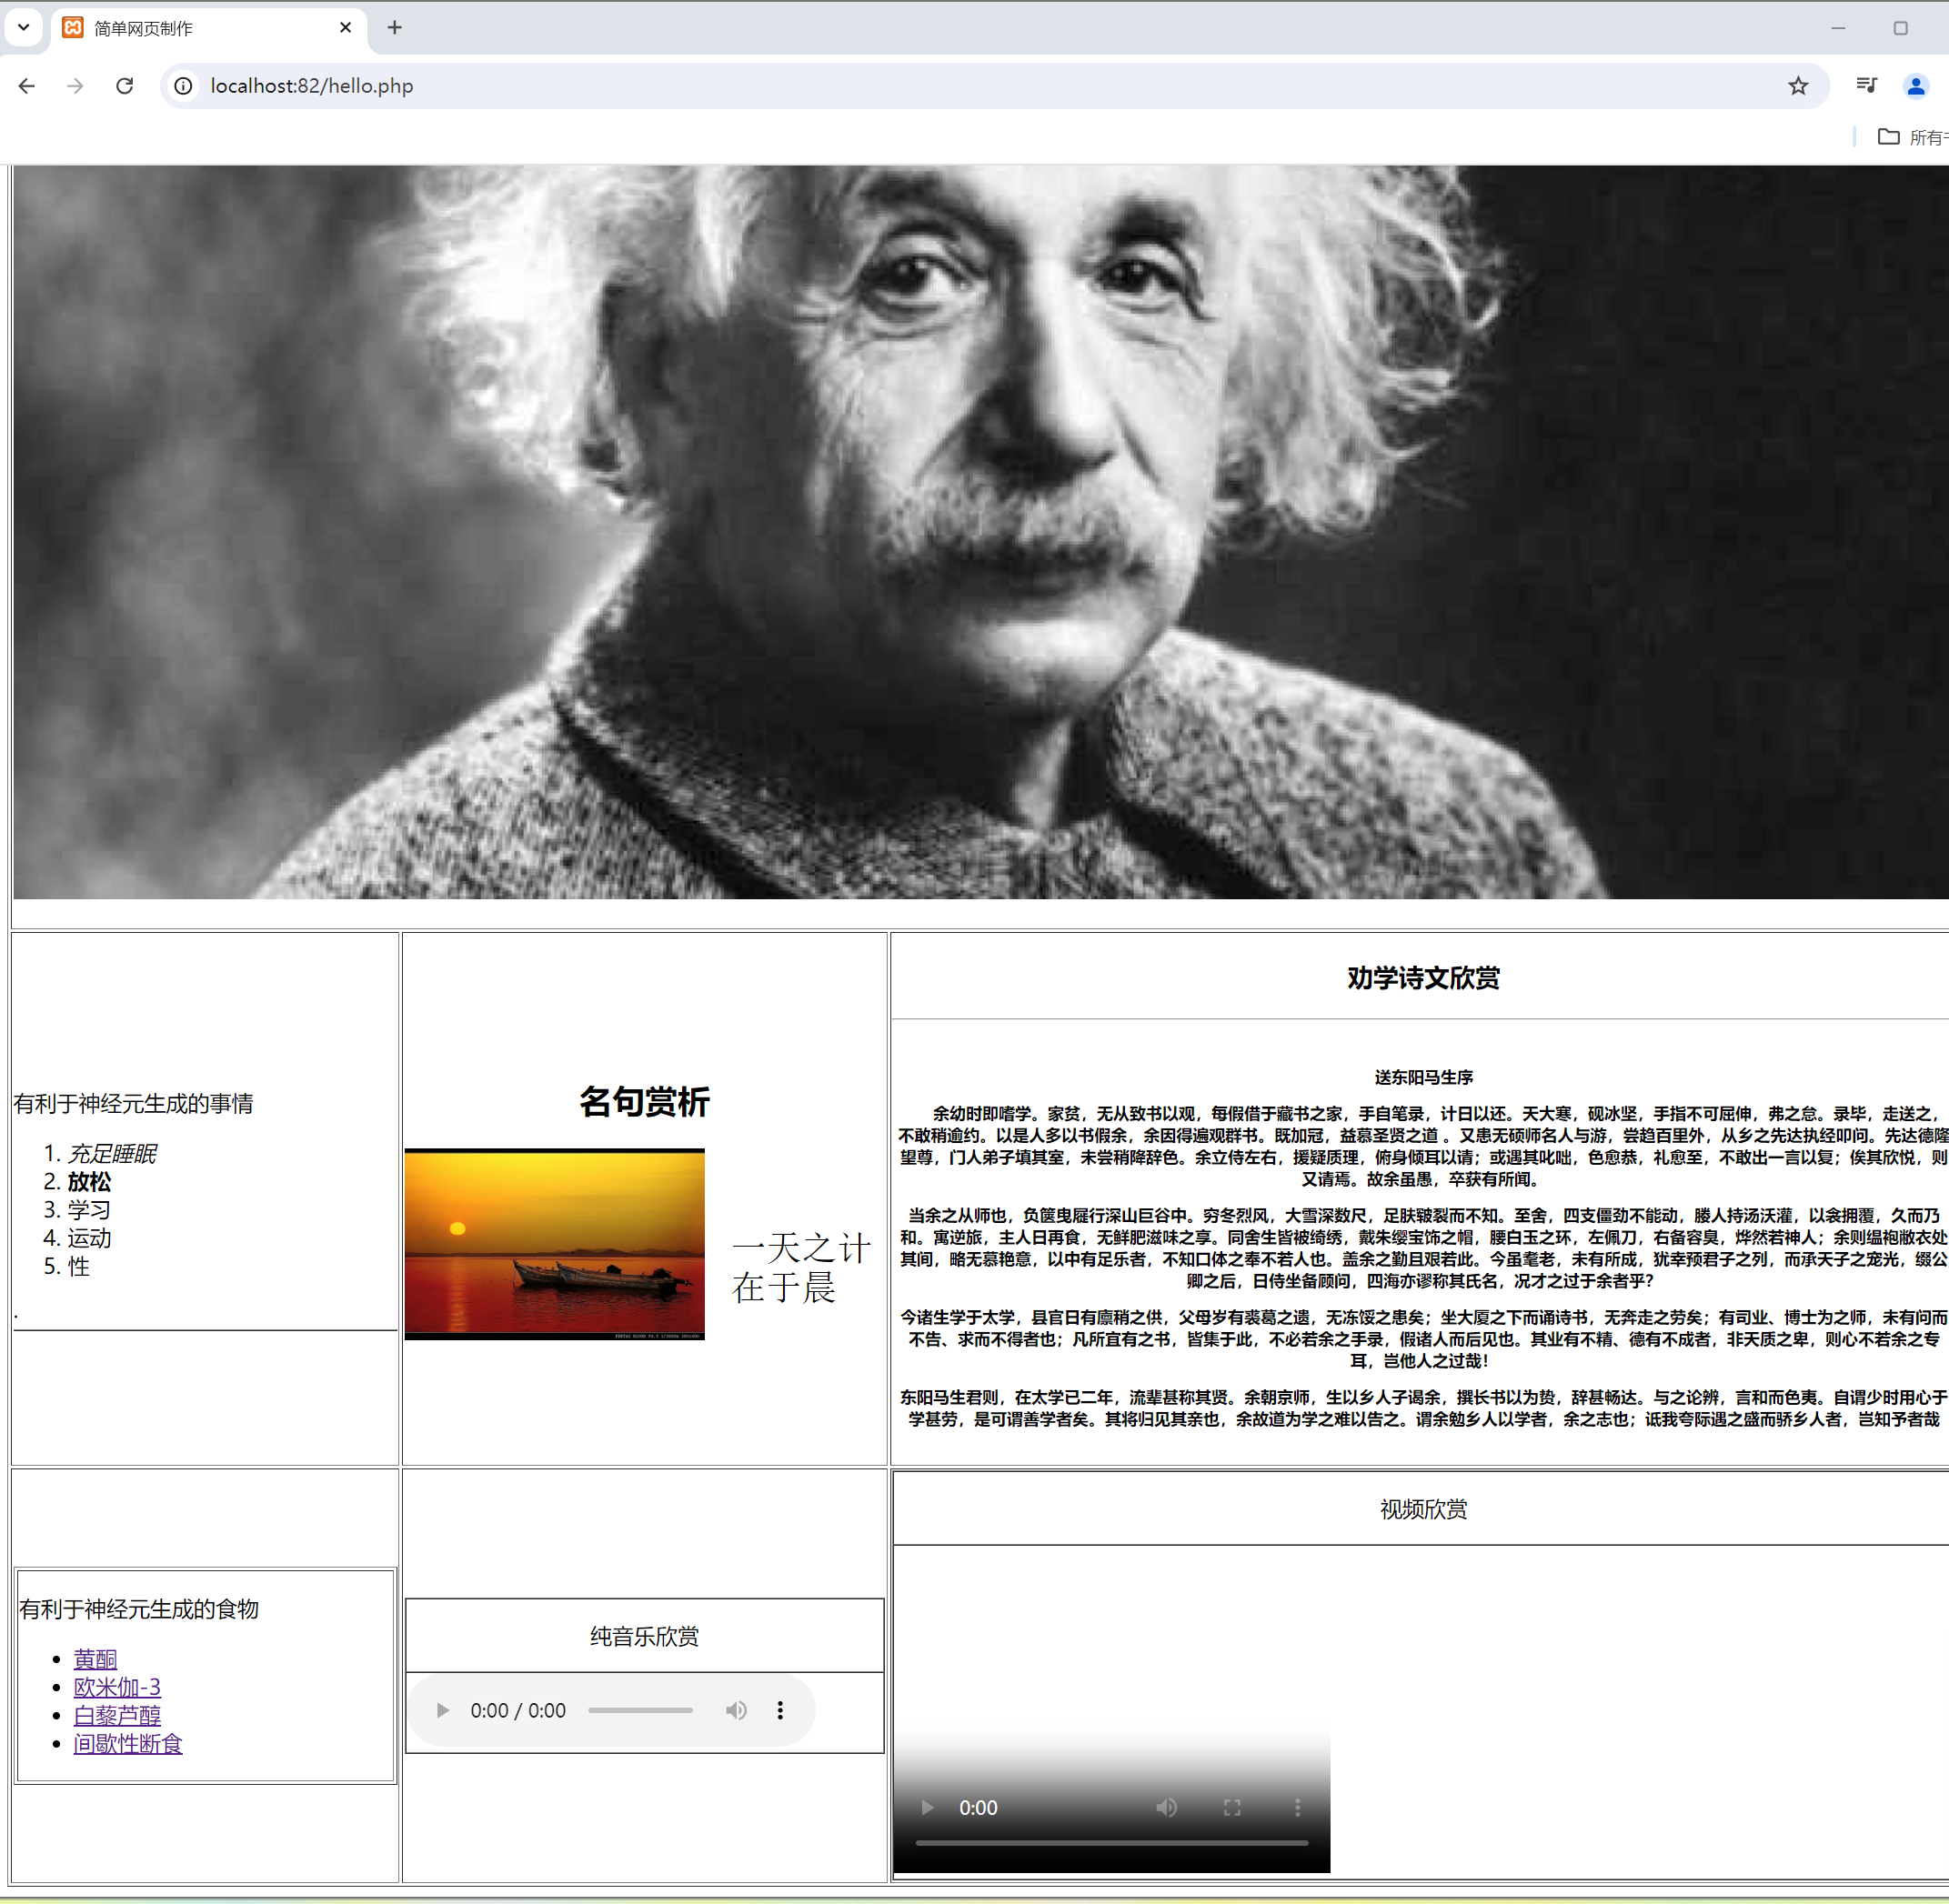Screen dimensions: 1949x1904
Task: Reload the current page
Action: tap(124, 86)
